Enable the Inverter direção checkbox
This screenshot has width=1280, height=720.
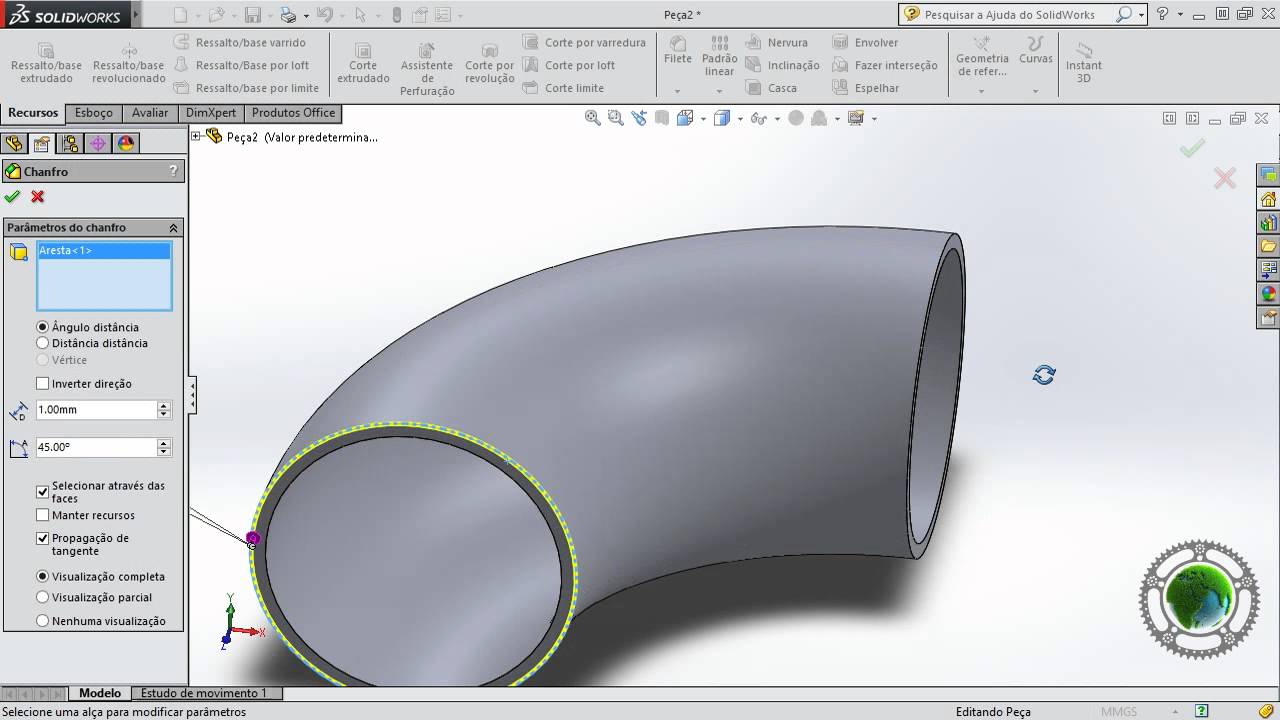click(x=43, y=384)
